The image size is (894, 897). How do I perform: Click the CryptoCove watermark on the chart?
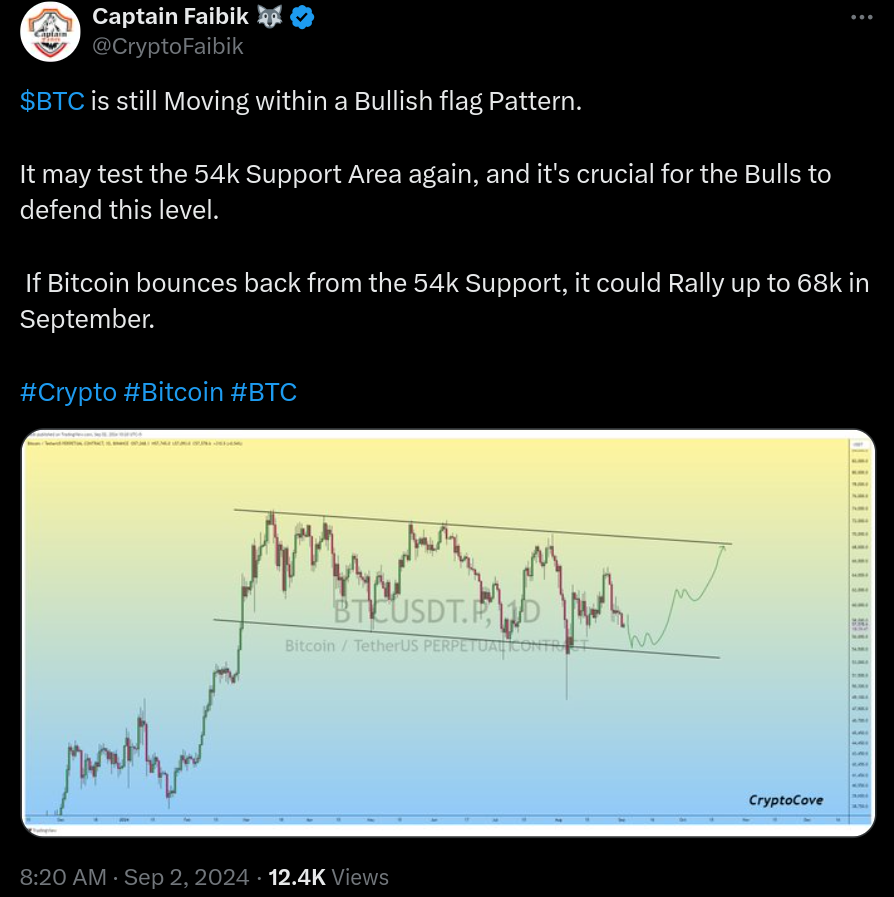(x=785, y=800)
